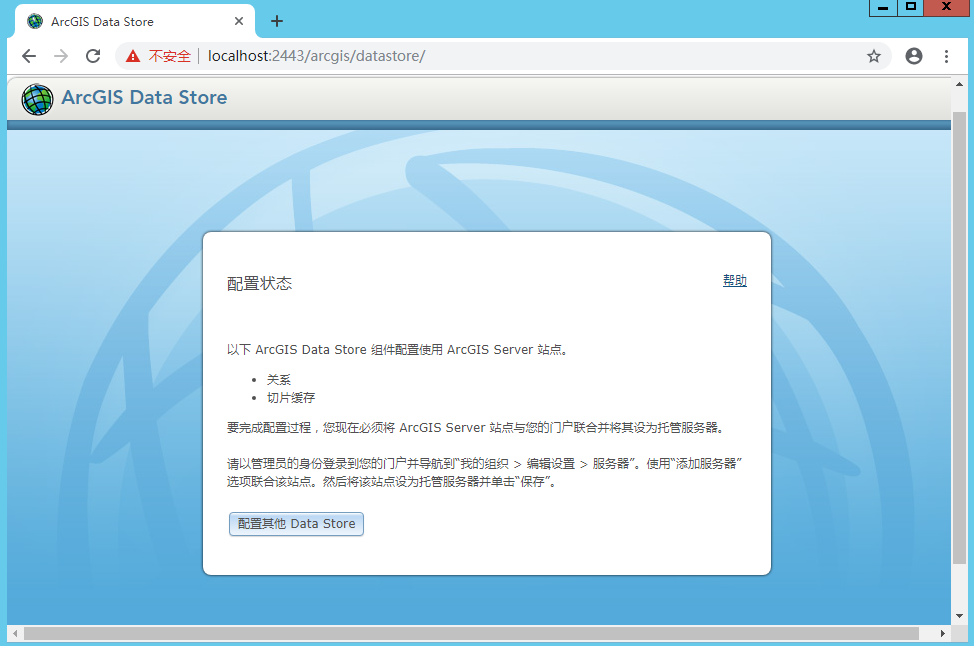Click the ArcGIS Data Store header title

[x=144, y=98]
